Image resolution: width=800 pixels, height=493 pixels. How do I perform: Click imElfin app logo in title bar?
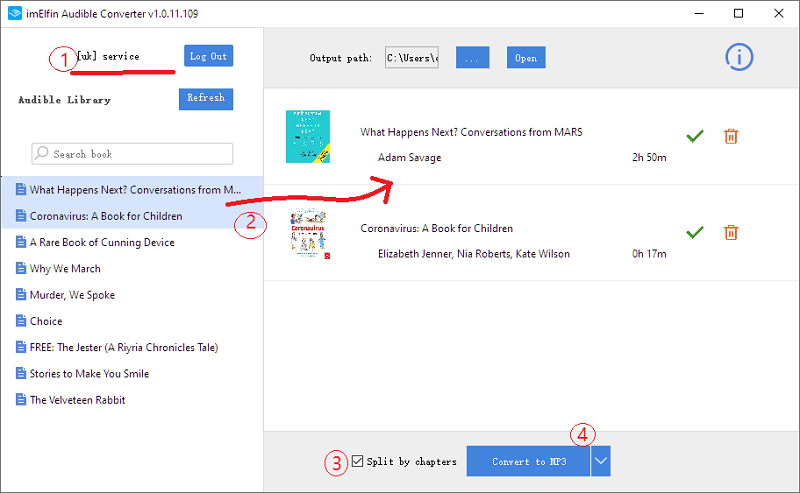(x=15, y=13)
